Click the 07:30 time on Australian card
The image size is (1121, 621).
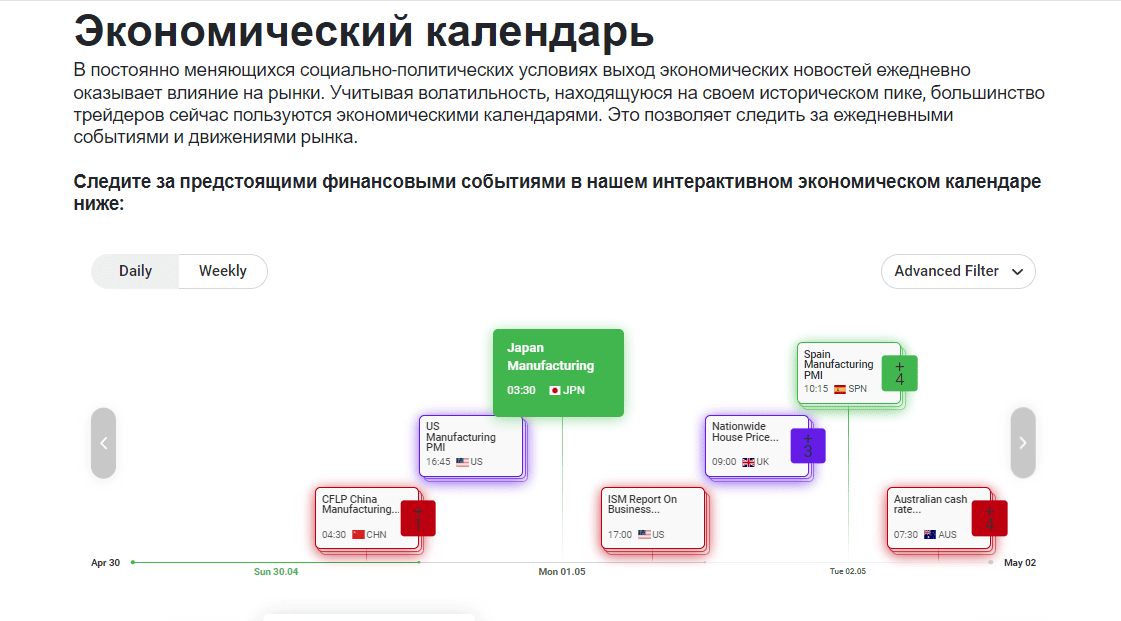(x=906, y=535)
